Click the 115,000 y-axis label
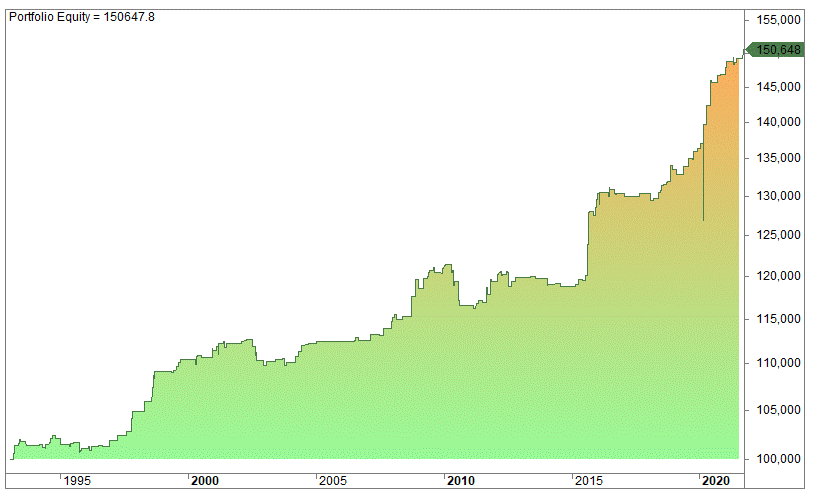The height and width of the screenshot is (497, 815). pos(778,319)
